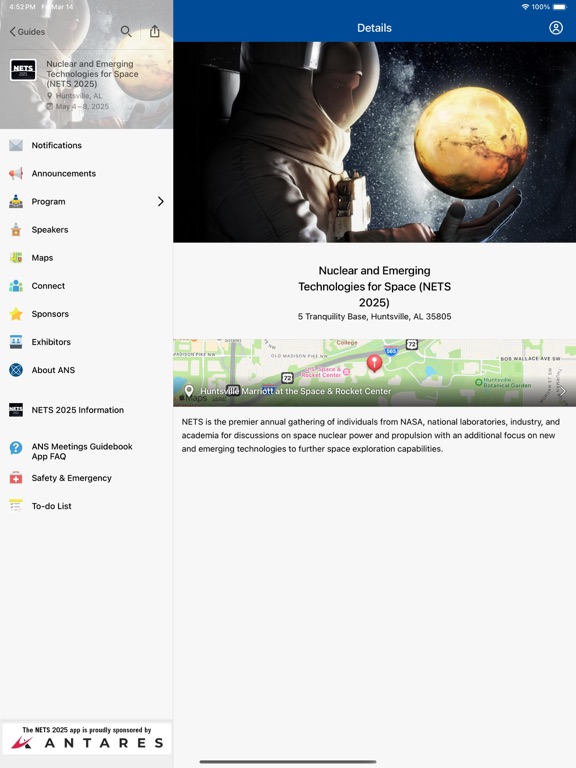Open About ANS page
Viewport: 576px width, 768px height.
86,370
